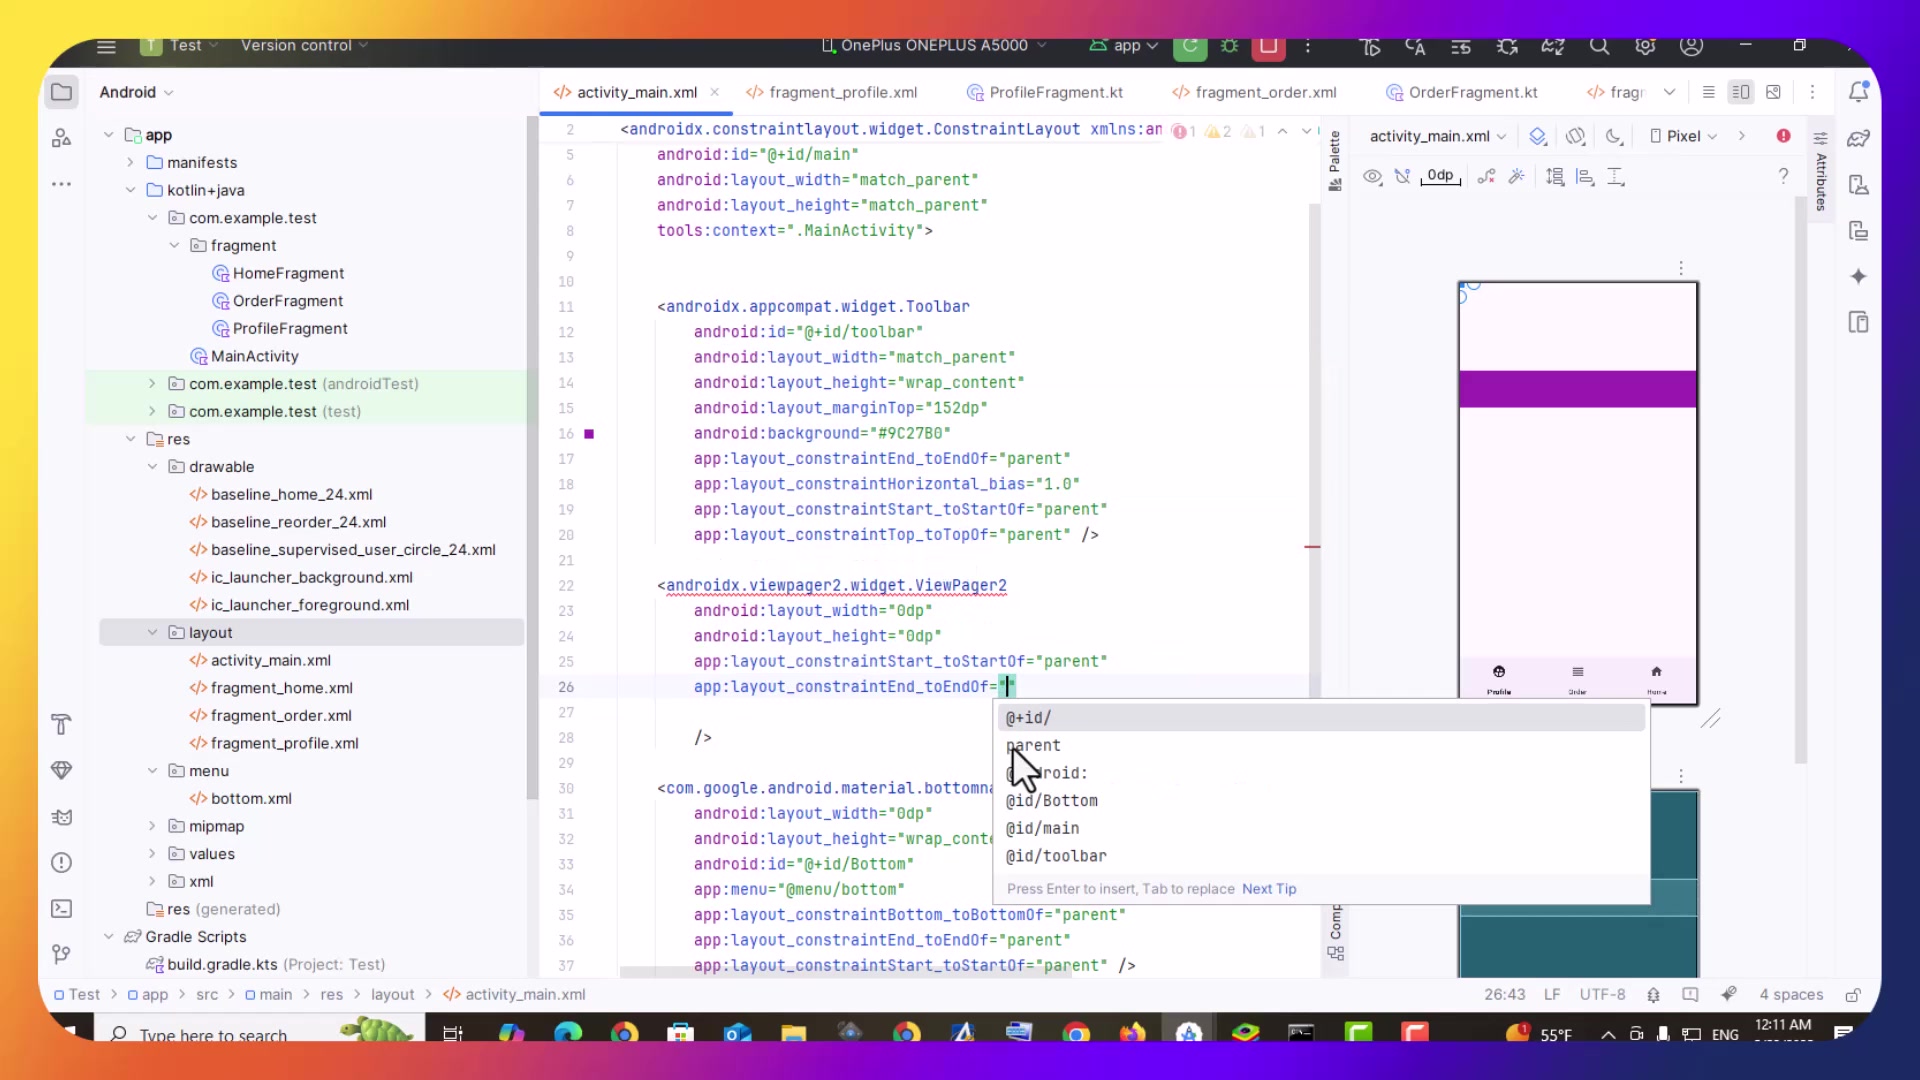This screenshot has height=1080, width=1920.
Task: Toggle View Options eye icon in the designer
Action: click(x=1372, y=177)
